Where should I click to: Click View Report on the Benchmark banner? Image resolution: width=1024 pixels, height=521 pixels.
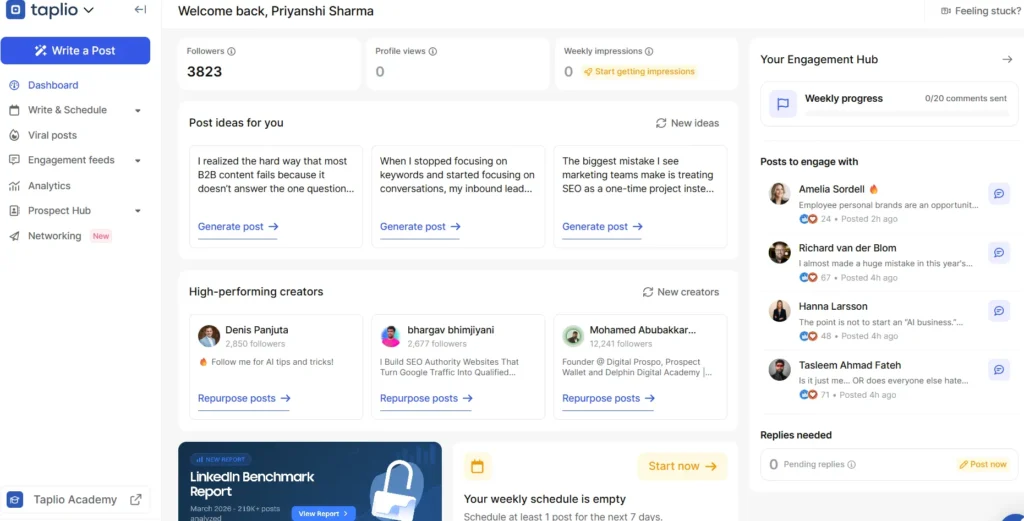(x=323, y=513)
